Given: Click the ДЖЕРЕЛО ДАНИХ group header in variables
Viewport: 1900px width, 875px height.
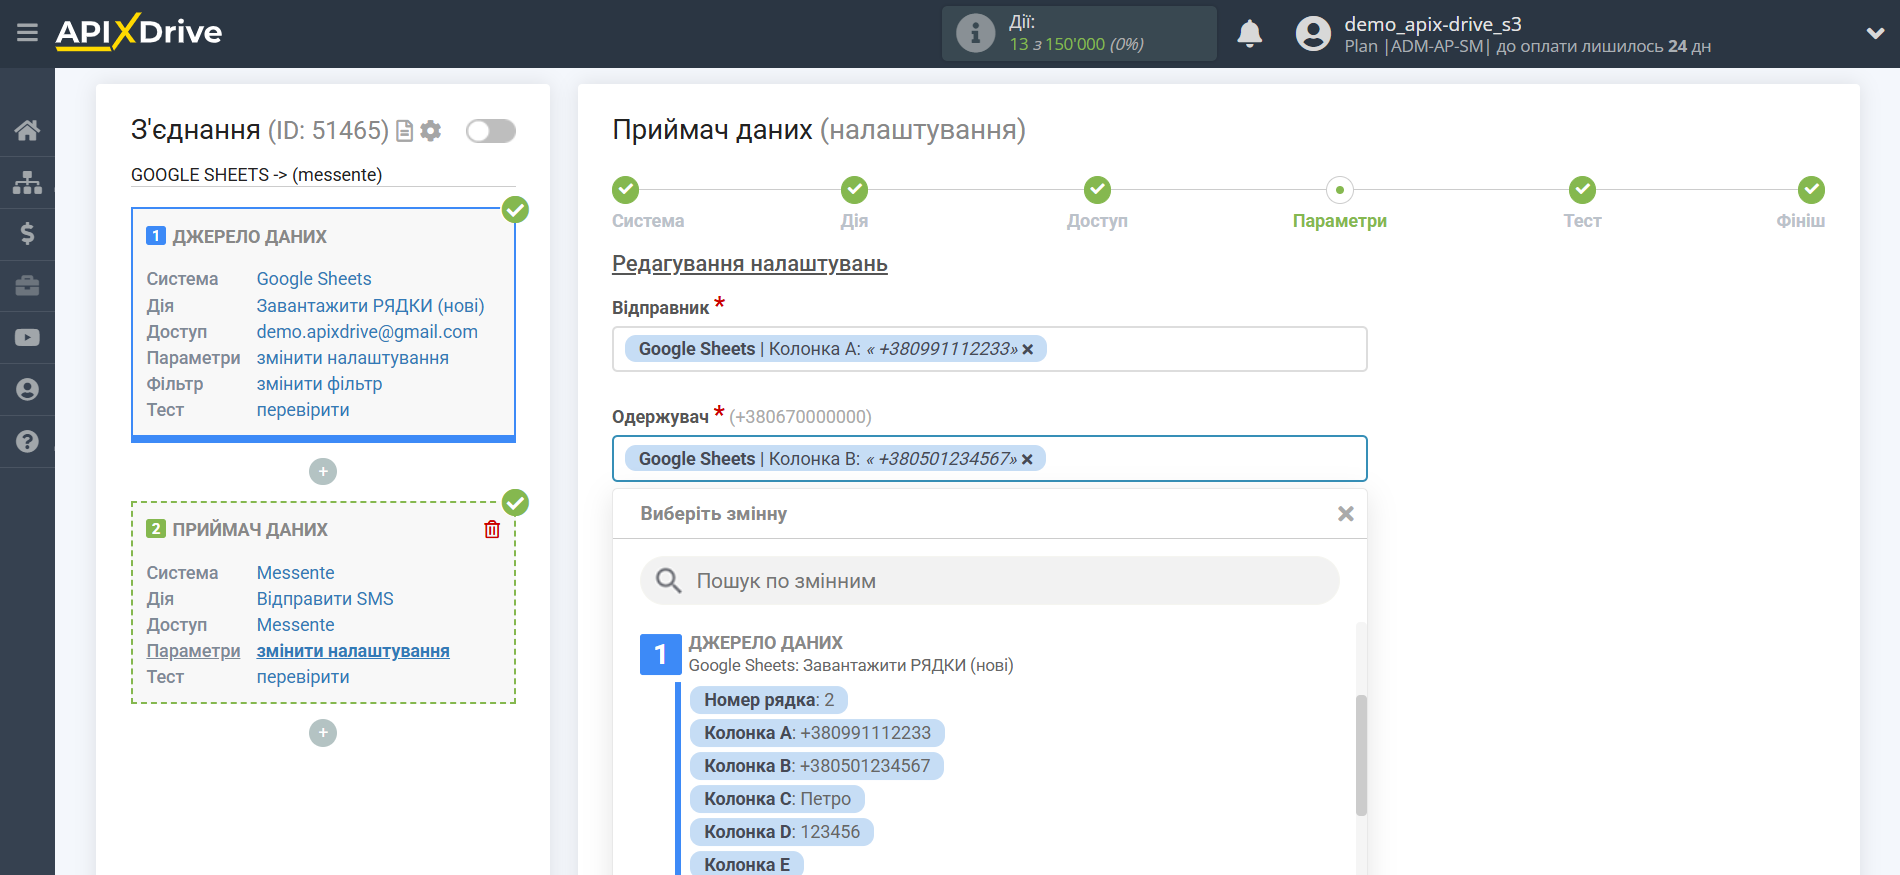Looking at the screenshot, I should (x=765, y=643).
